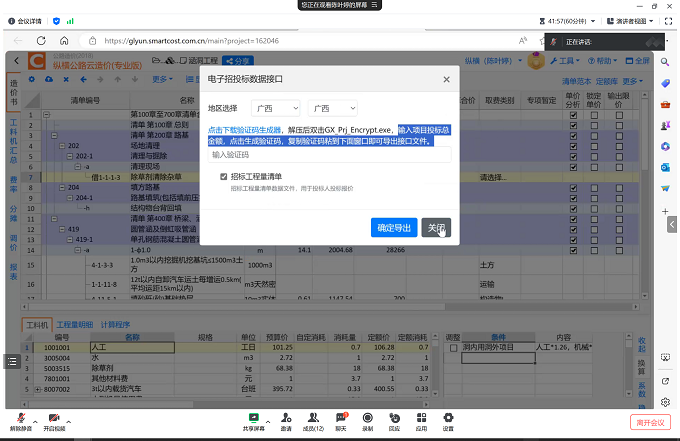
Task: Switch to the 工程量明细 tab
Action: tap(74, 325)
